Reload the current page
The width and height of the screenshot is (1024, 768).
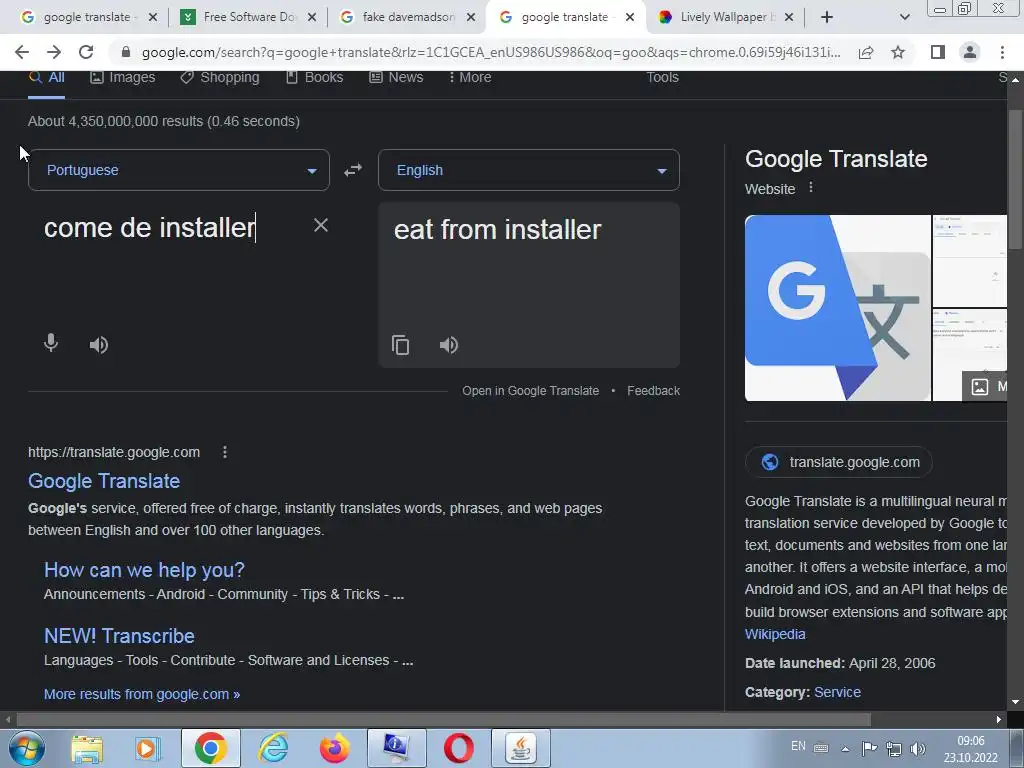[x=86, y=52]
